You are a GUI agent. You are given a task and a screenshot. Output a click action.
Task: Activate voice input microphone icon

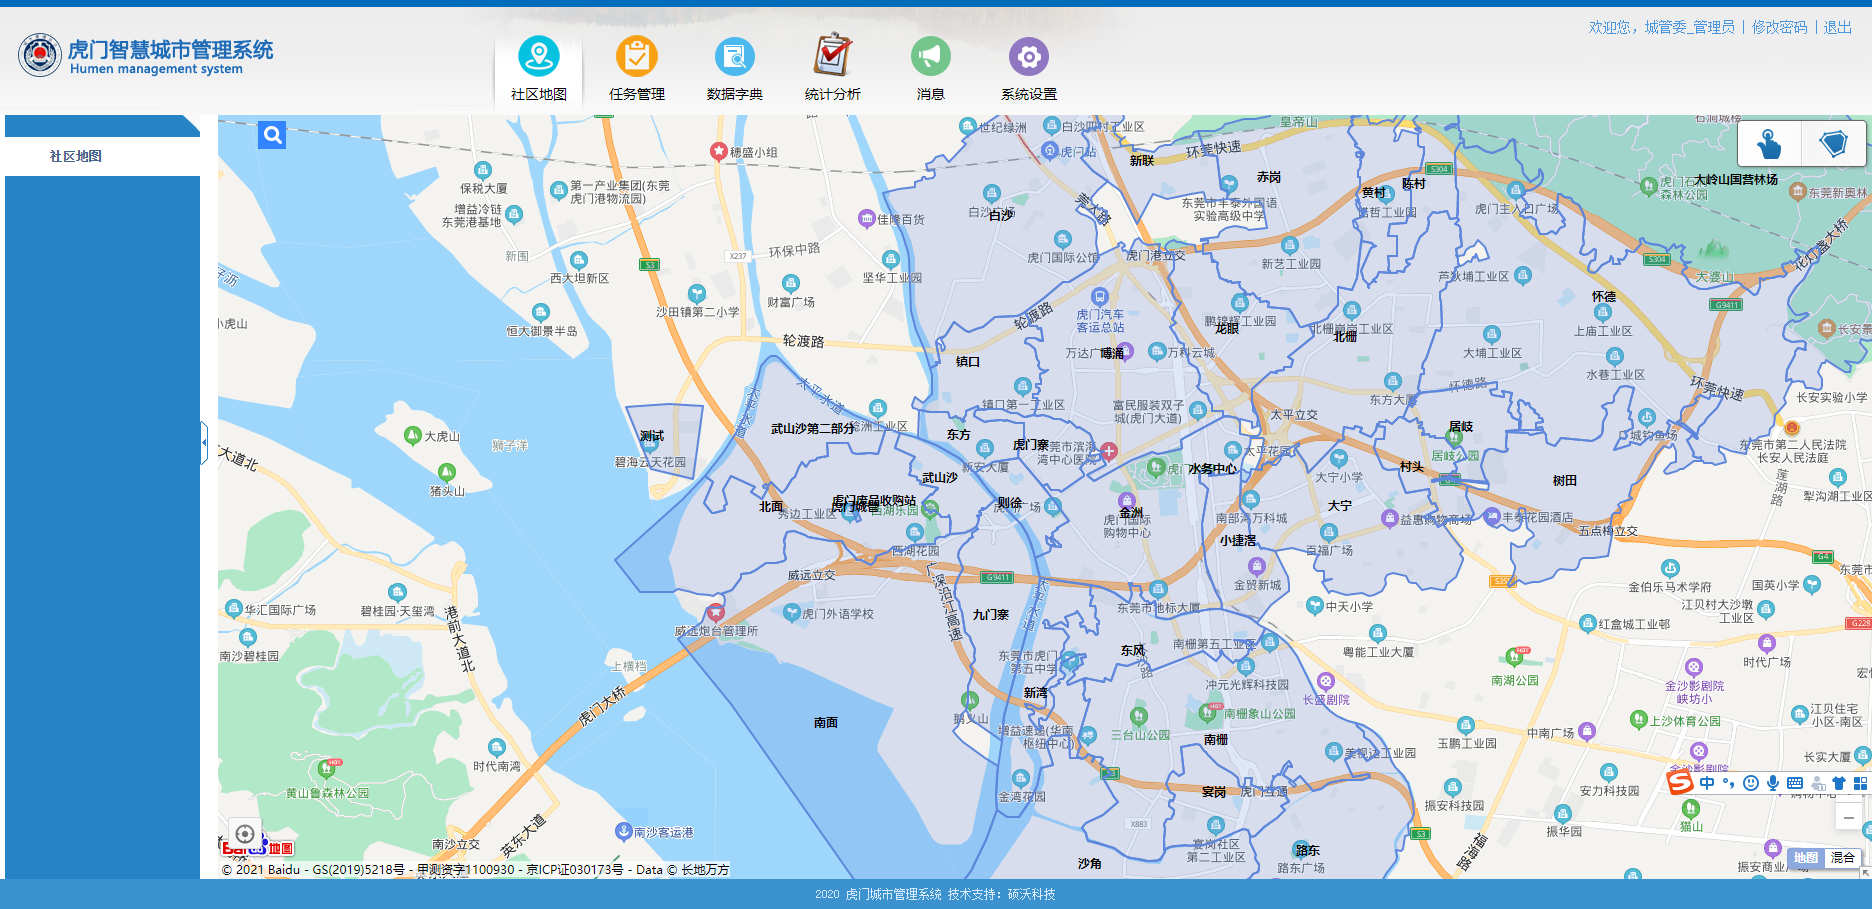1773,783
